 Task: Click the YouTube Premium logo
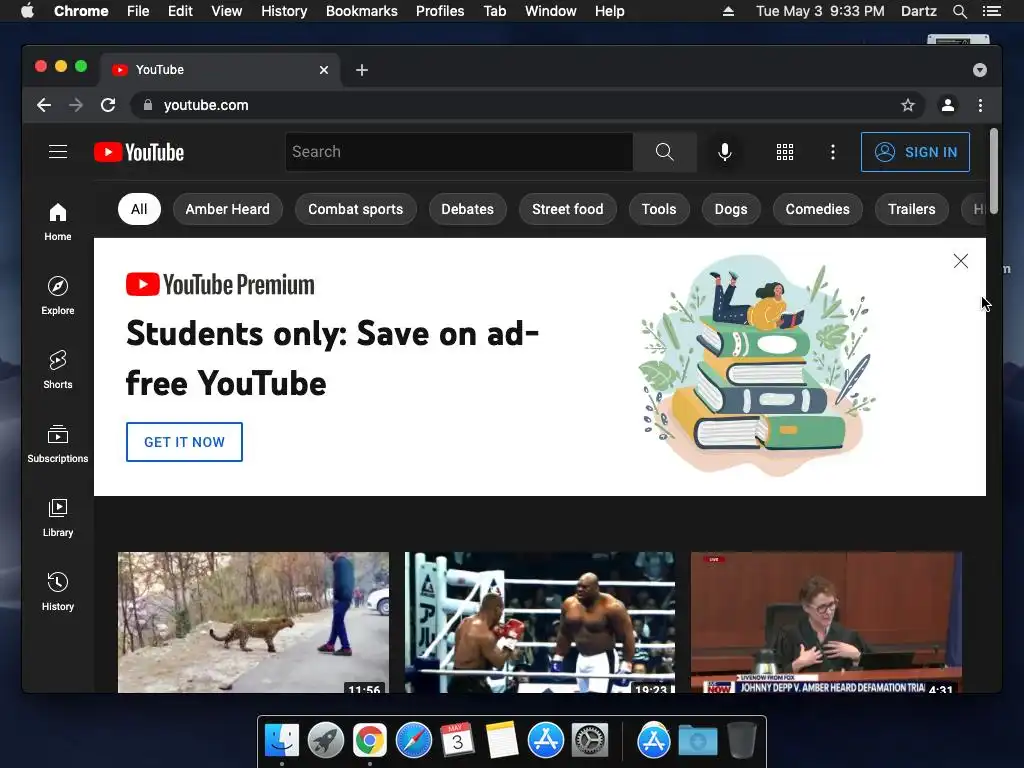click(220, 285)
